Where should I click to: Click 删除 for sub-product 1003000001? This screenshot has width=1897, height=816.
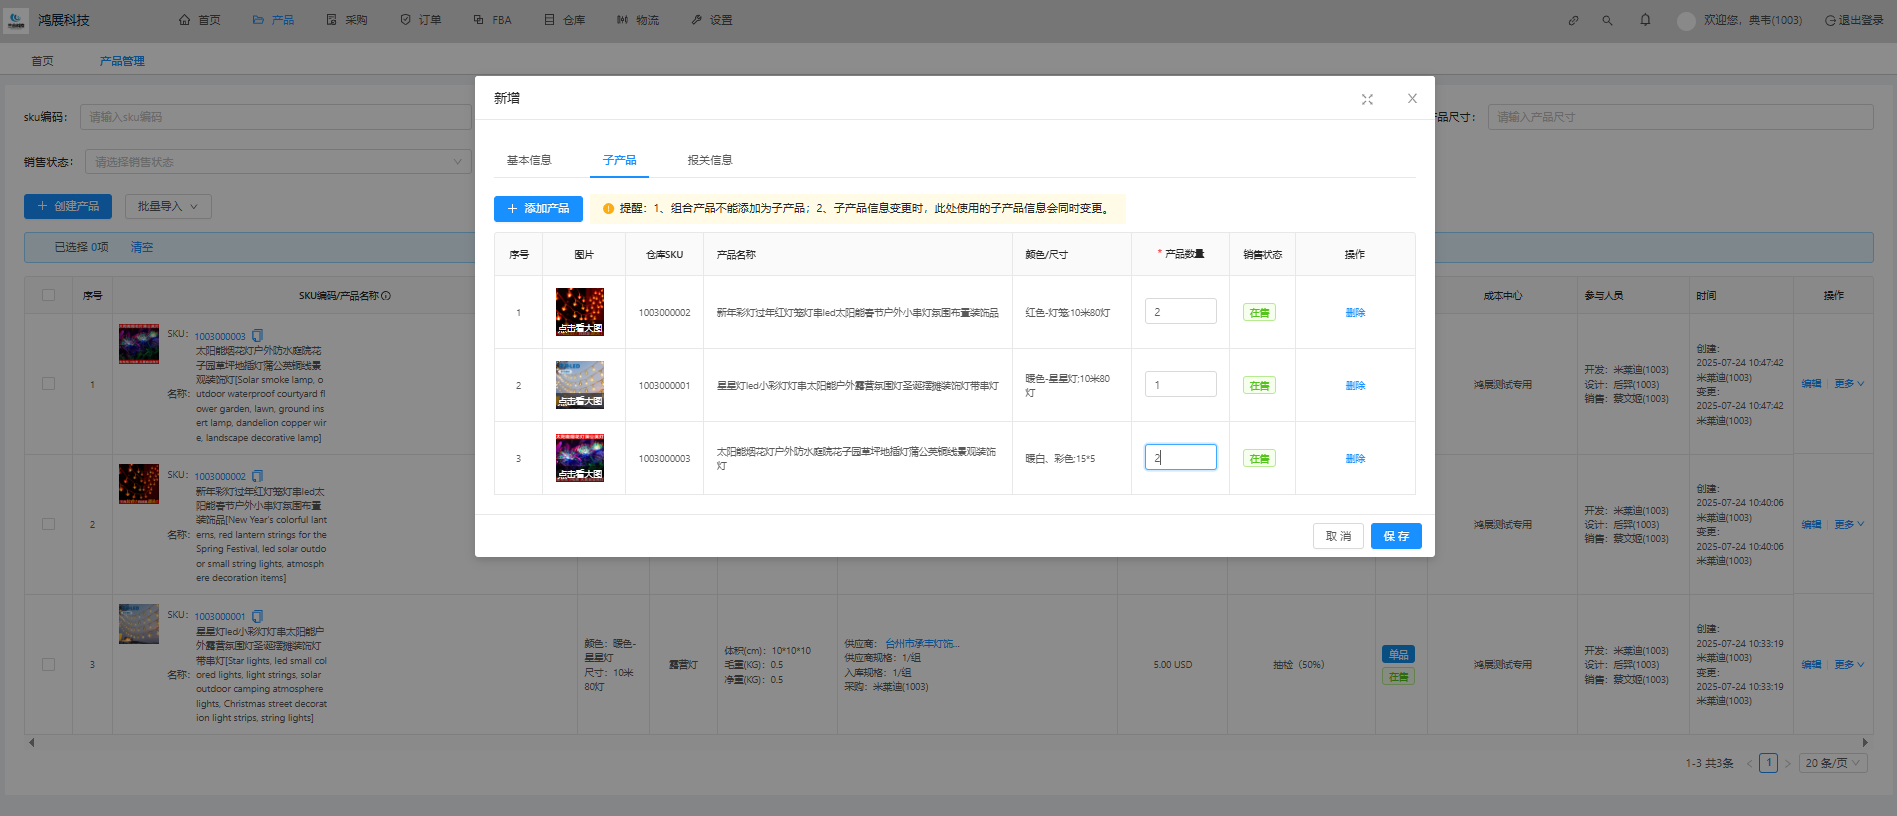1355,386
